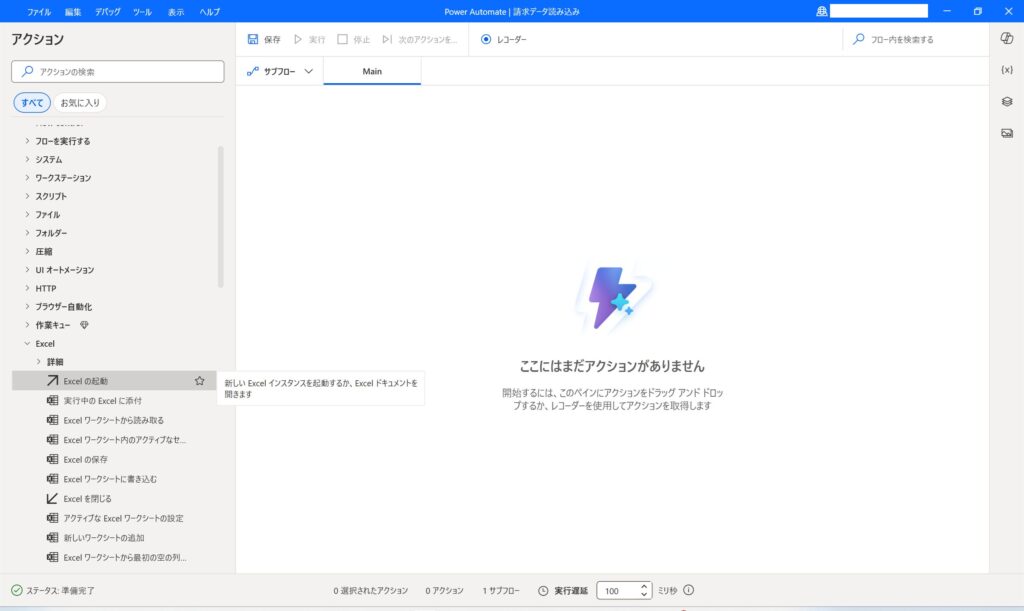Favorite Excel の起動 with the star
The image size is (1024, 611).
(x=199, y=381)
